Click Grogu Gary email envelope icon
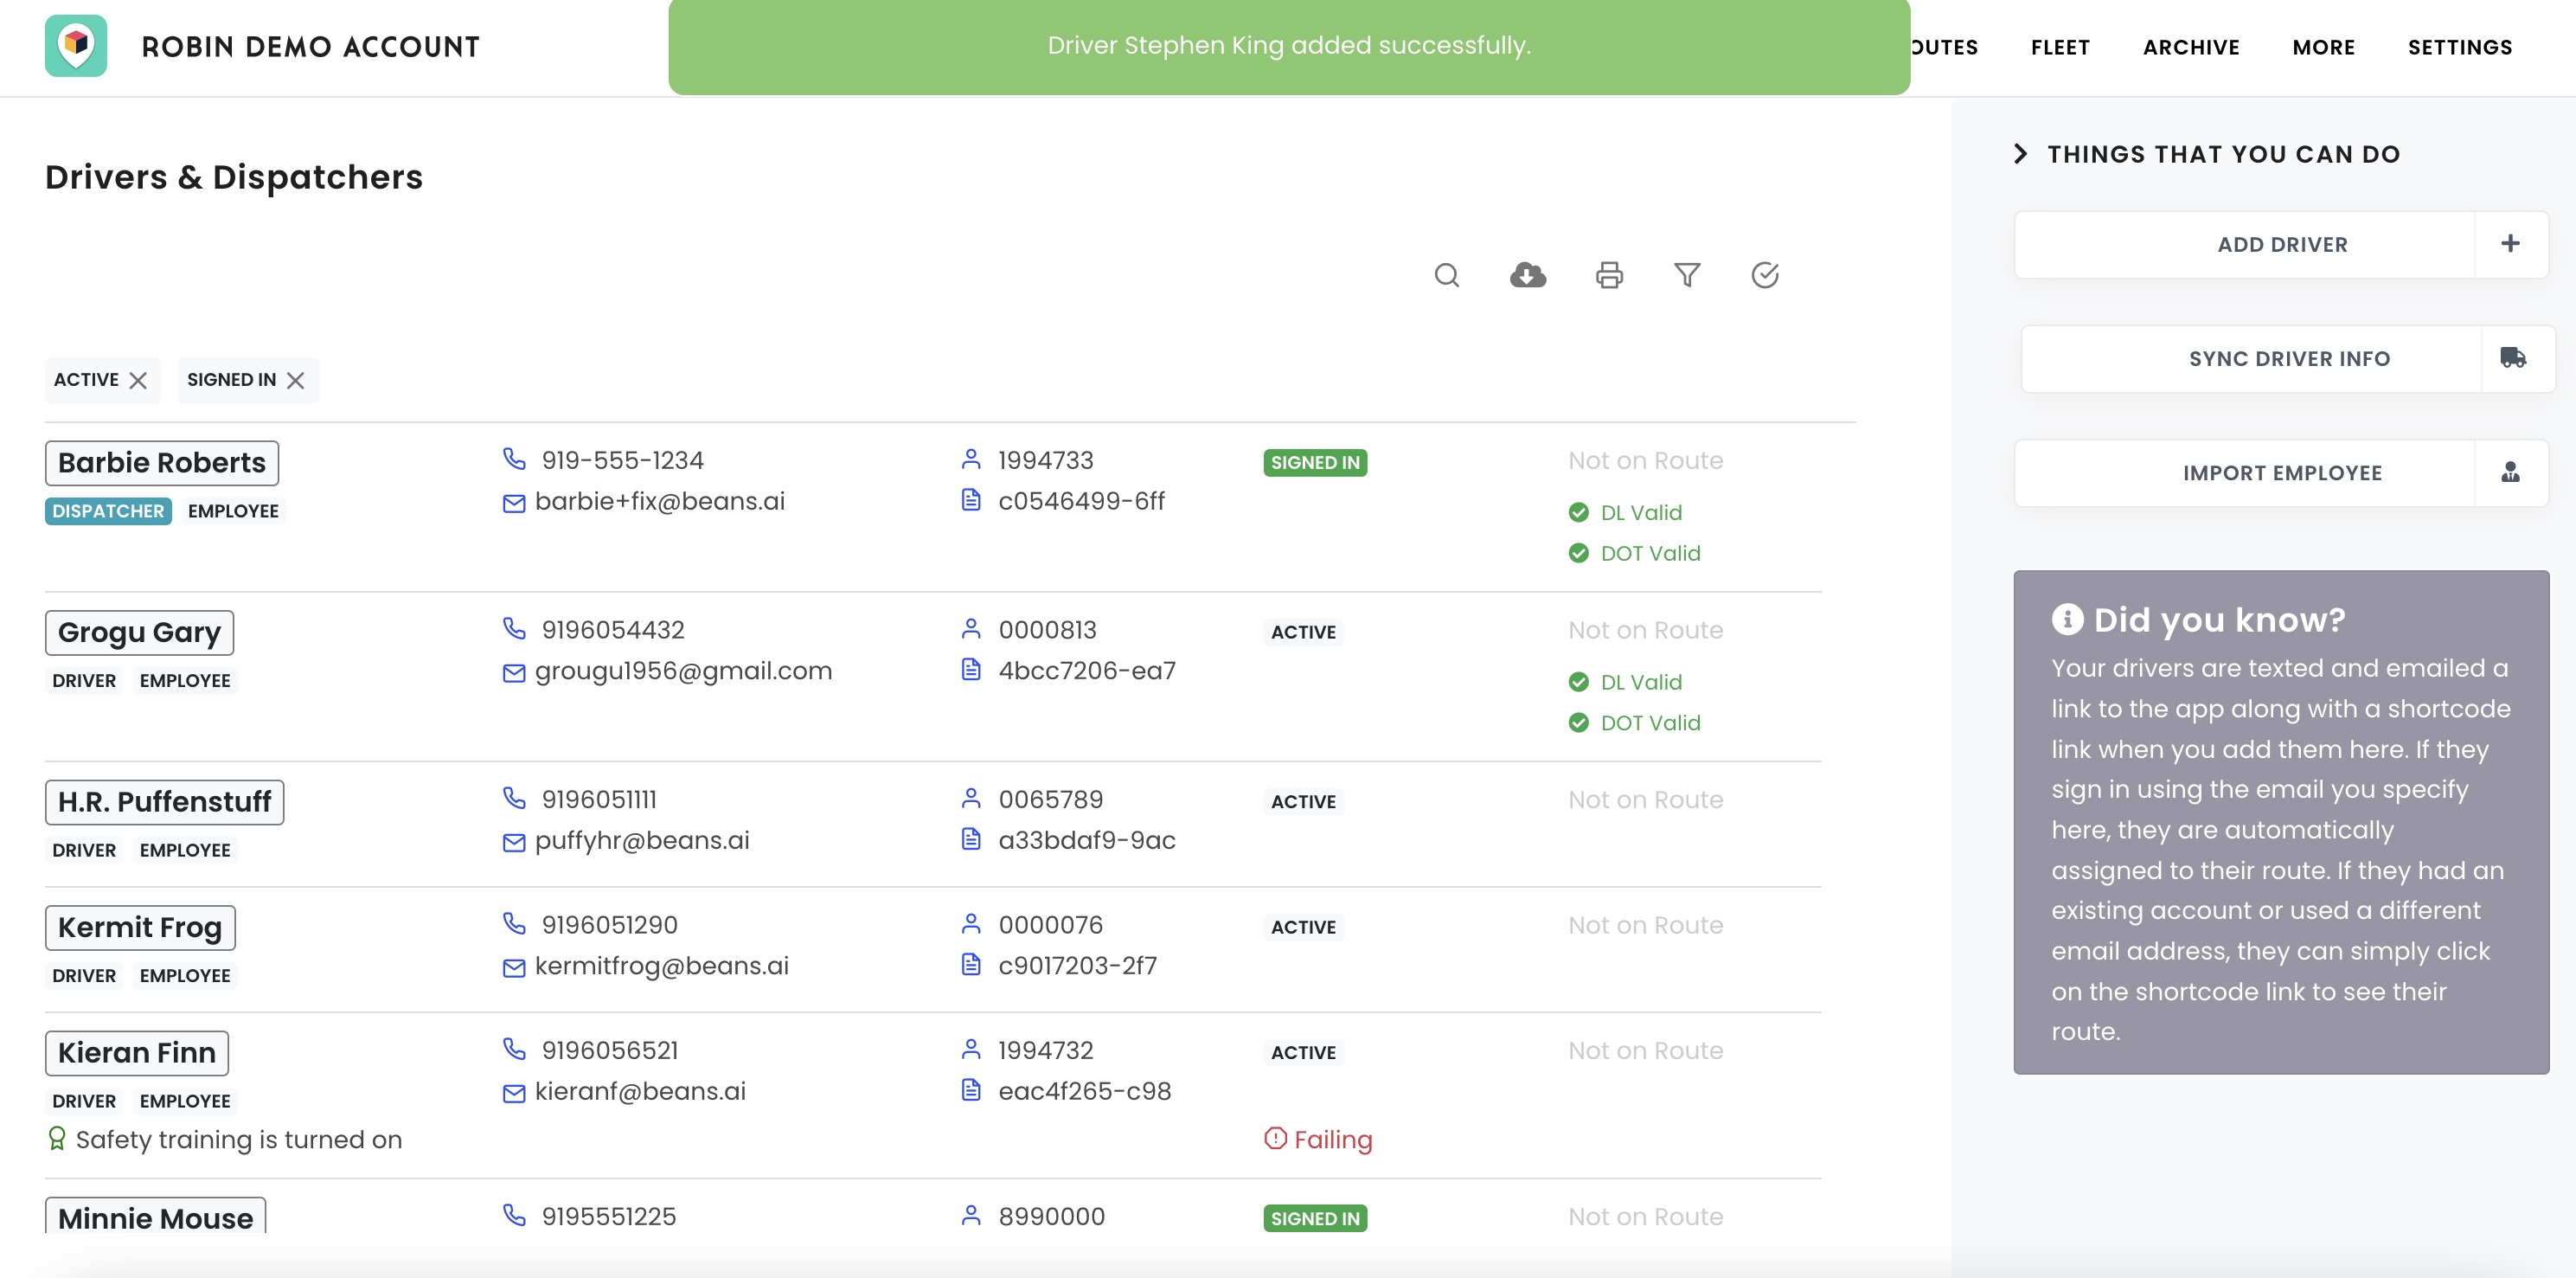 tap(514, 673)
